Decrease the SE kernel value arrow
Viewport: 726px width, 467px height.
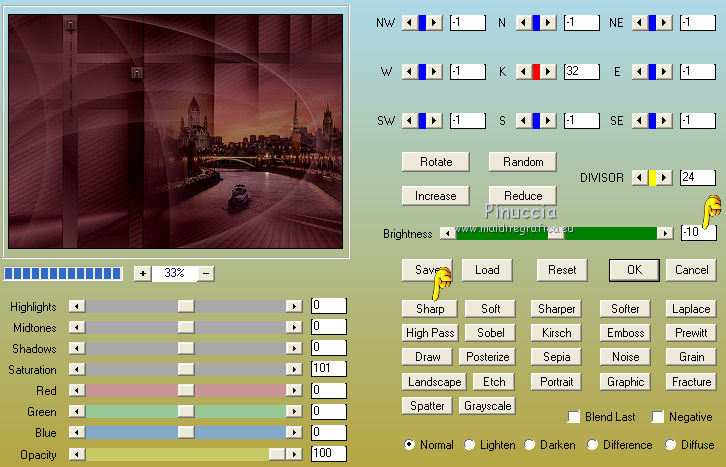639,121
